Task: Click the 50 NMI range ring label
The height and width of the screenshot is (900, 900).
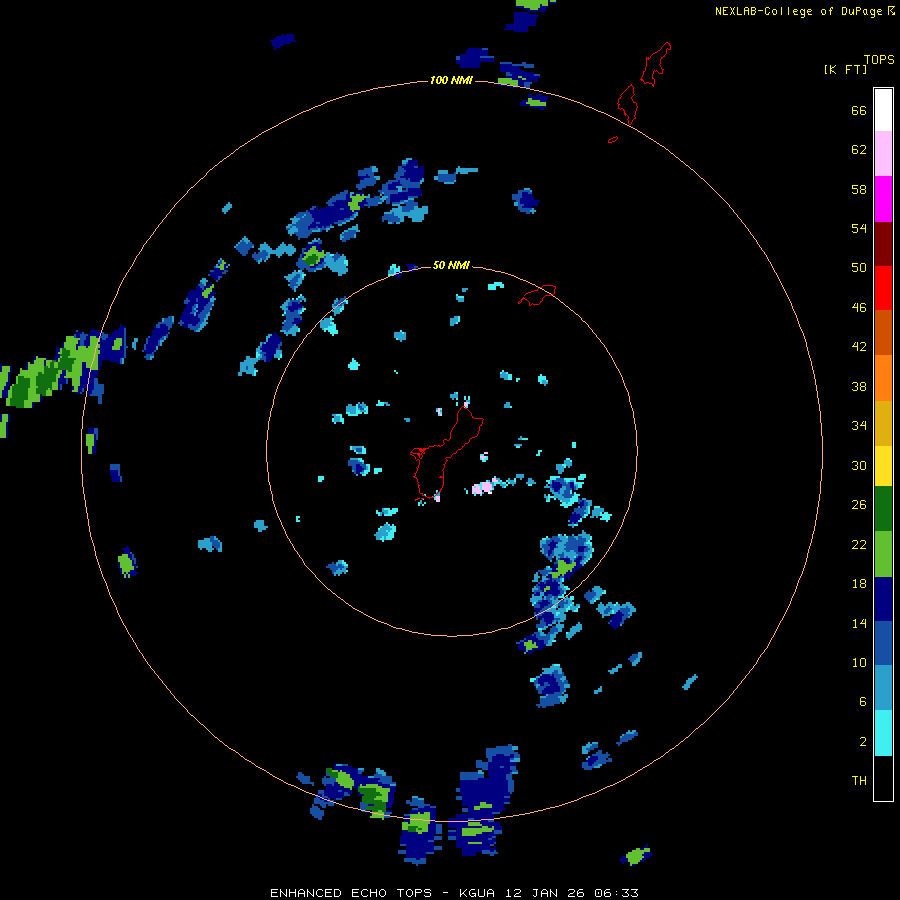Action: [451, 265]
